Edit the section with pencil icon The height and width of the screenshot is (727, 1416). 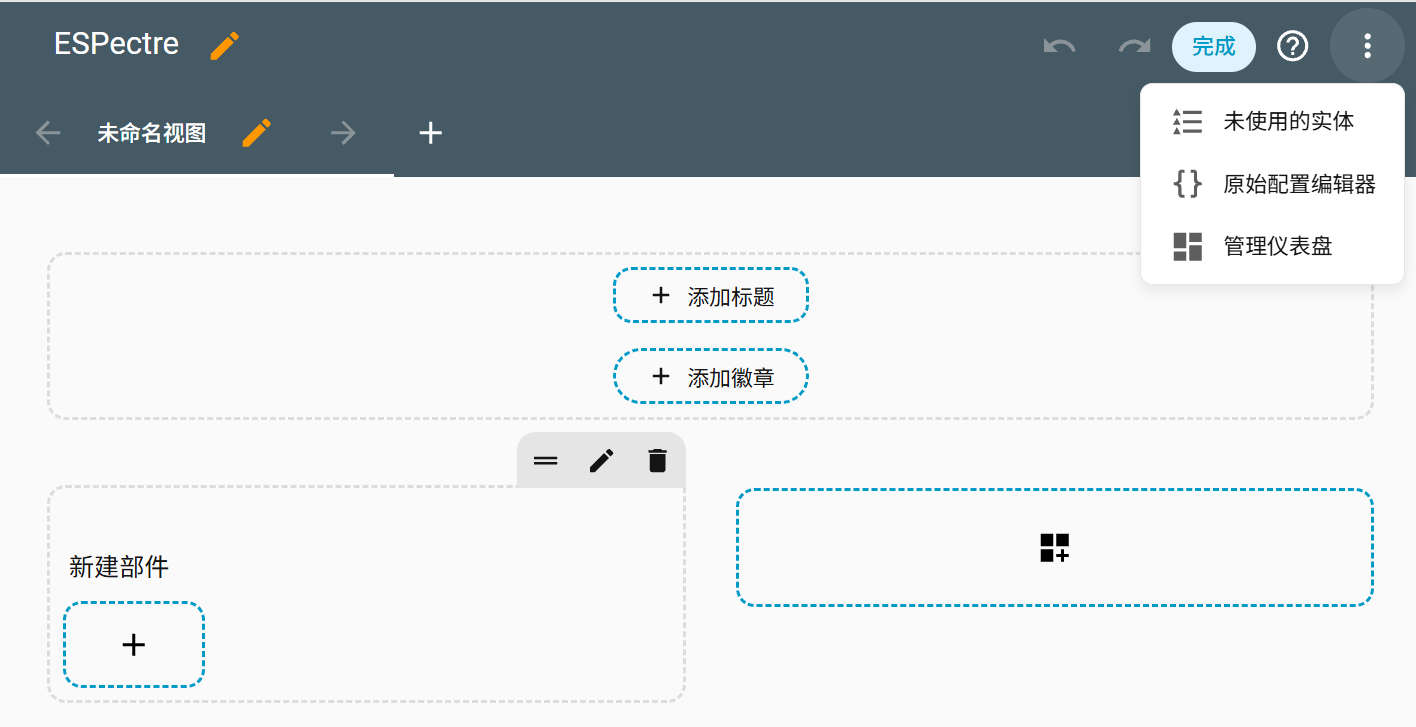point(601,461)
